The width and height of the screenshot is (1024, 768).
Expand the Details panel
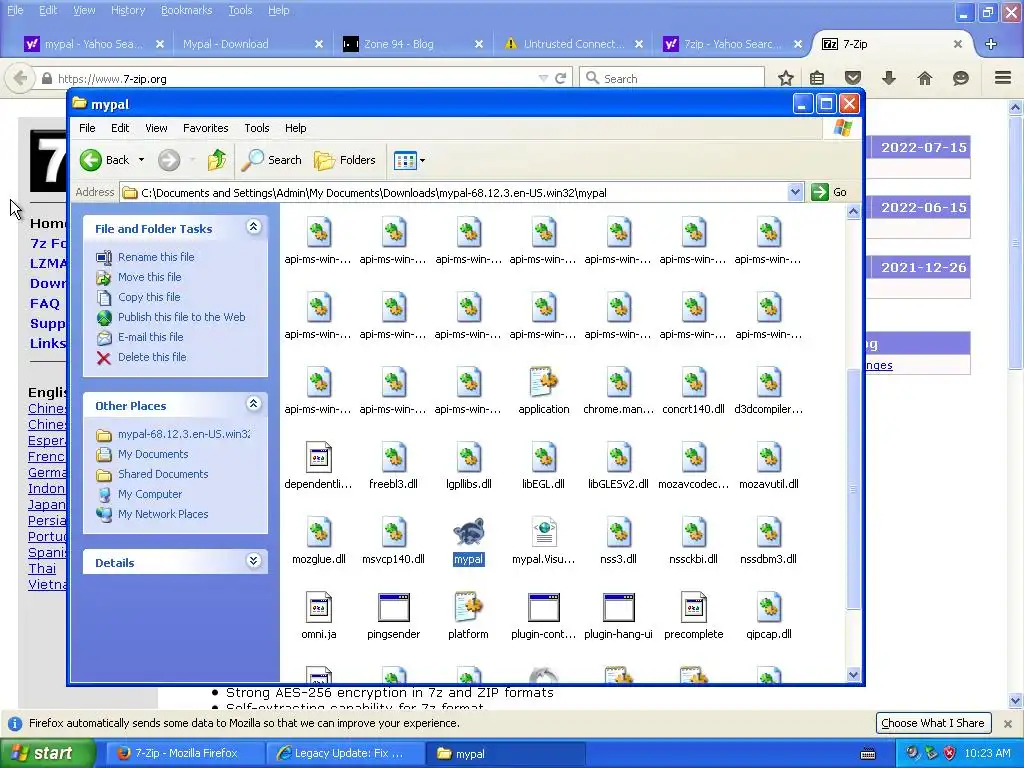coord(253,561)
